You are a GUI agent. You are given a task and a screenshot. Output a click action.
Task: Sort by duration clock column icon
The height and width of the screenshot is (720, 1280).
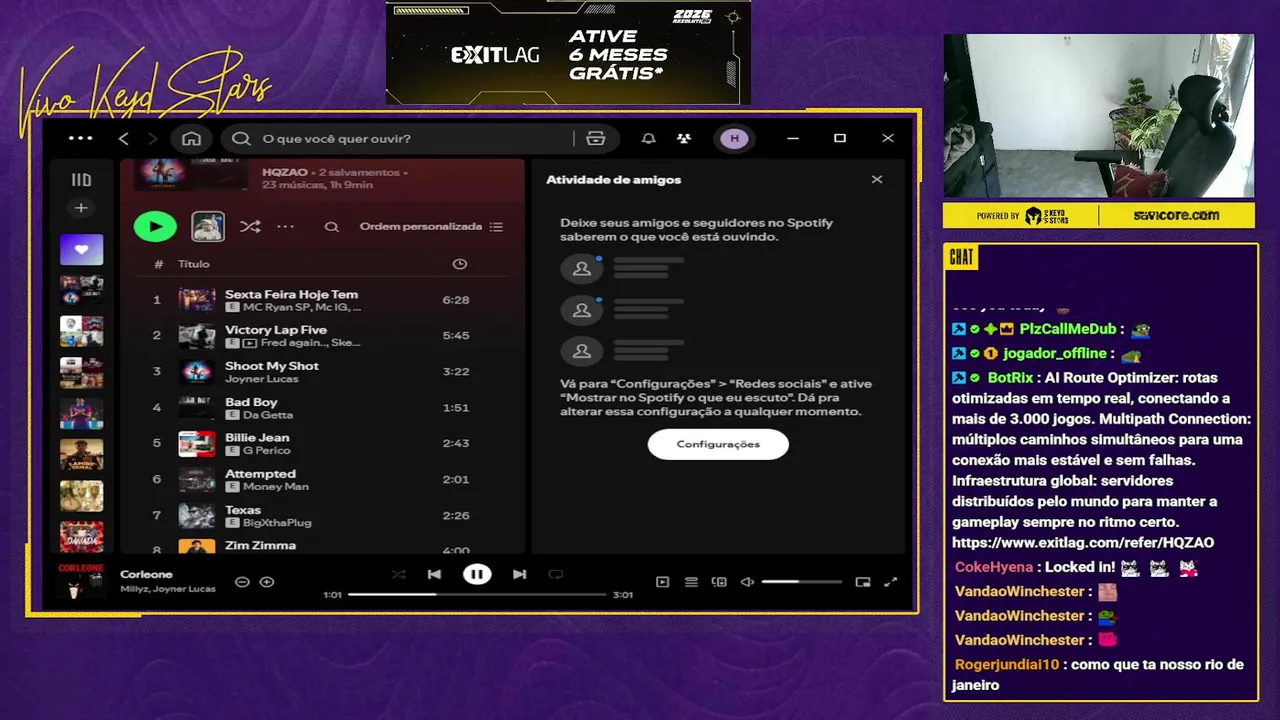click(x=459, y=264)
